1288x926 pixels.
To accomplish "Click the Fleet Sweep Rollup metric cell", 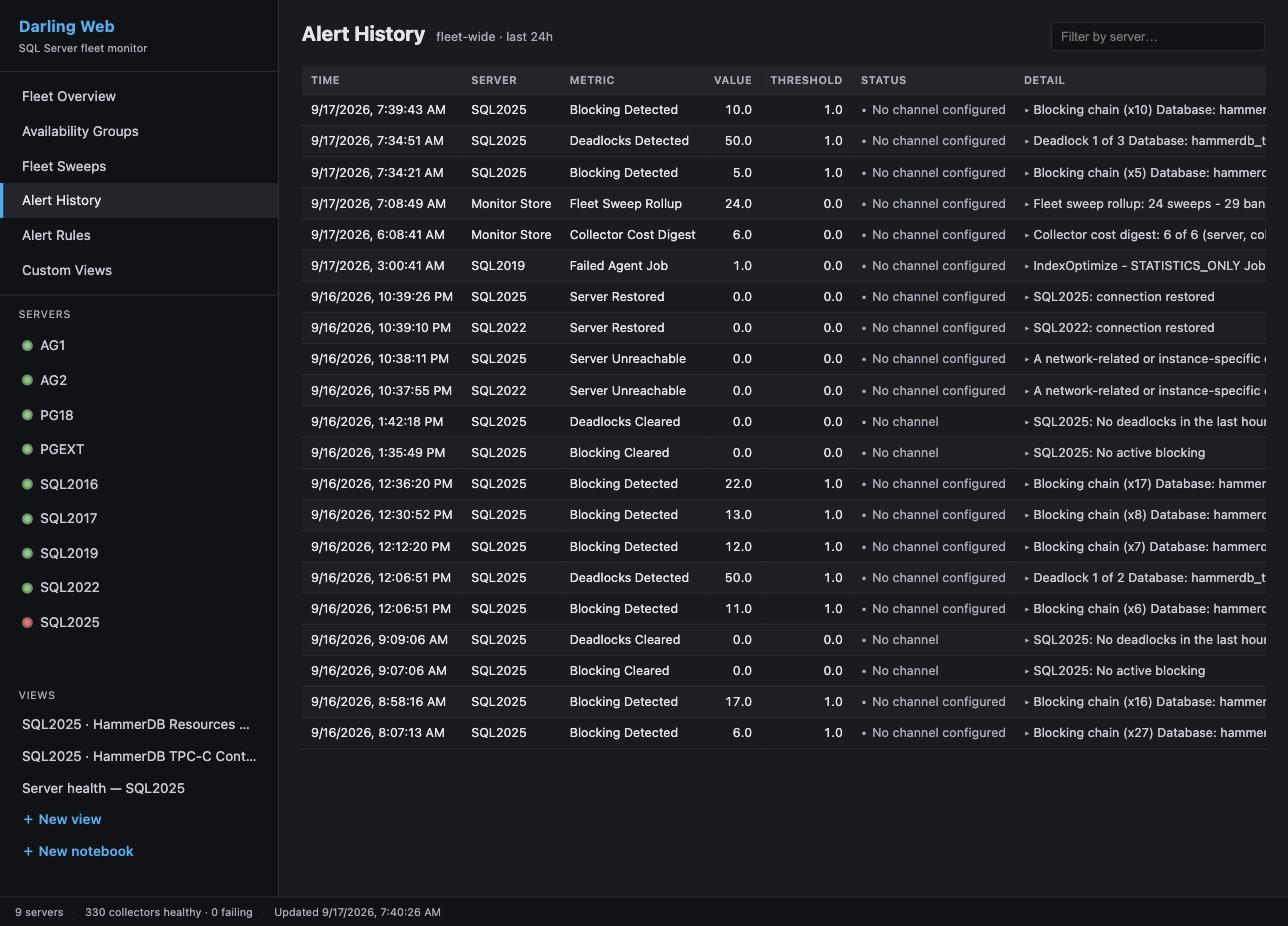I will 626,204.
